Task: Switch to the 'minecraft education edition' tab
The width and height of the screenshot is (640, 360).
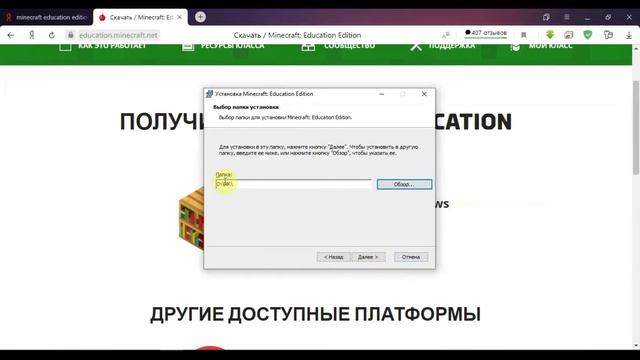Action: point(46,17)
